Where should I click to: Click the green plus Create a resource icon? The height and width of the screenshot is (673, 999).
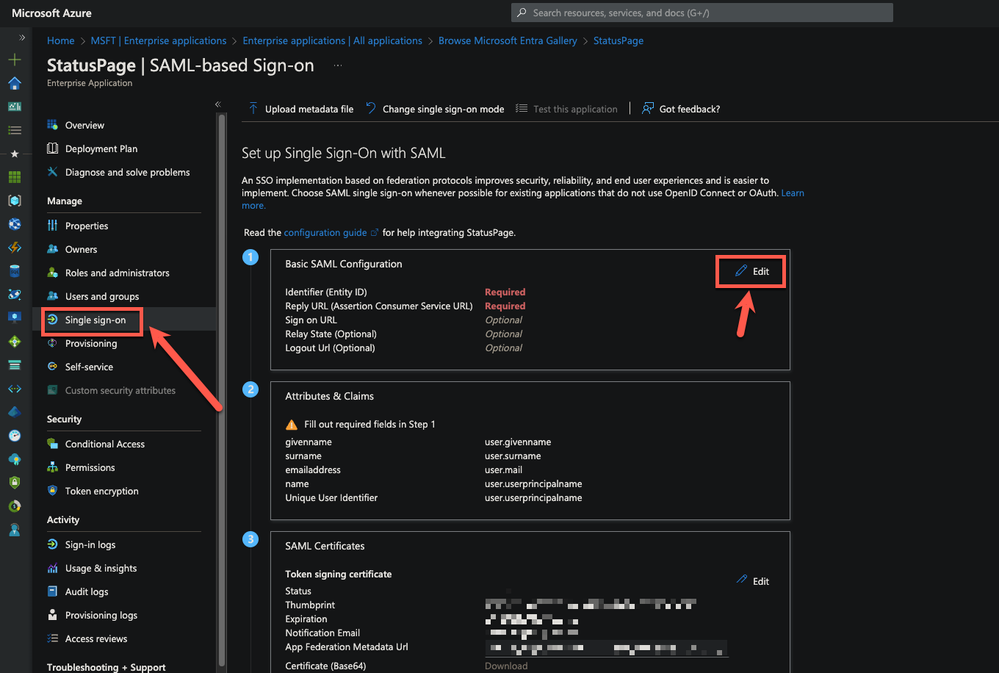click(x=15, y=60)
